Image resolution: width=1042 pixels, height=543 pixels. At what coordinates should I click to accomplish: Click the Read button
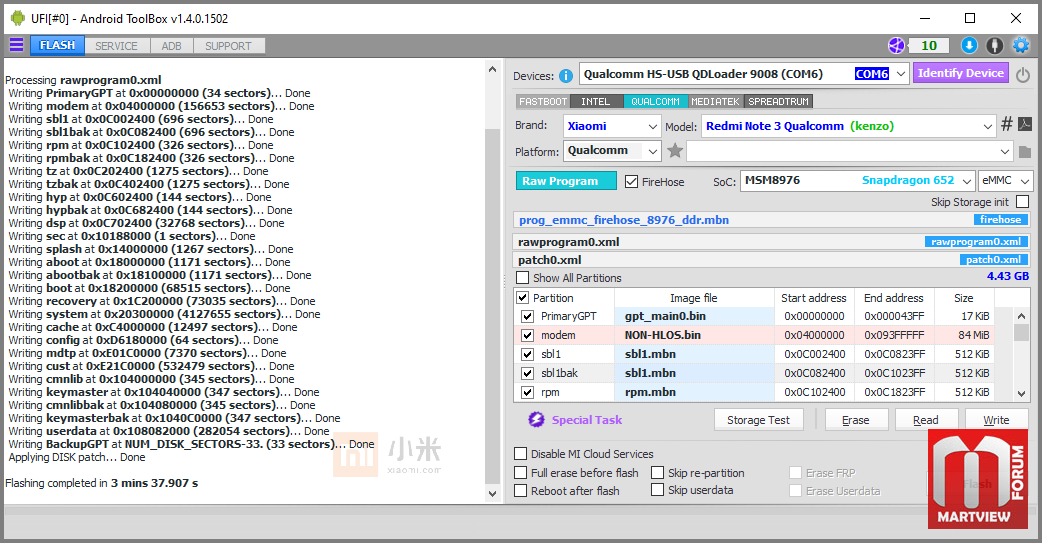pos(926,419)
